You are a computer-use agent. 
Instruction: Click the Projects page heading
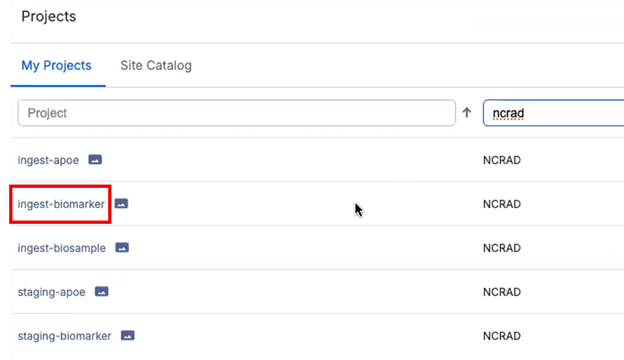click(x=49, y=16)
